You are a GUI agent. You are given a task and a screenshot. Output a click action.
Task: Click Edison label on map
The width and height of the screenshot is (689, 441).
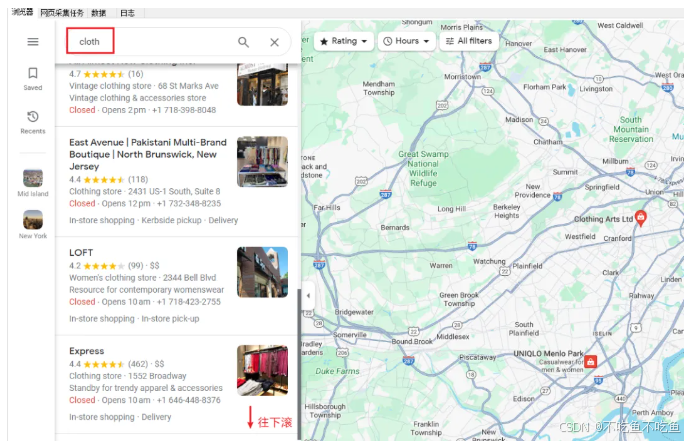[524, 399]
